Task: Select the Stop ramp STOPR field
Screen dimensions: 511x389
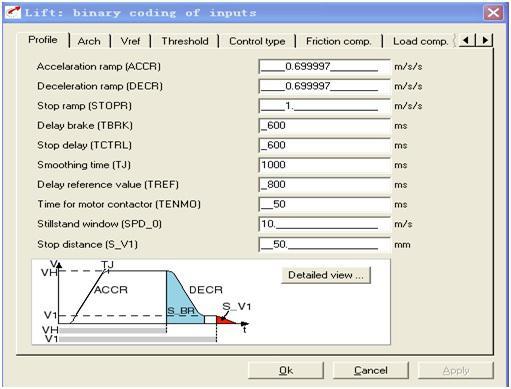Action: click(324, 106)
